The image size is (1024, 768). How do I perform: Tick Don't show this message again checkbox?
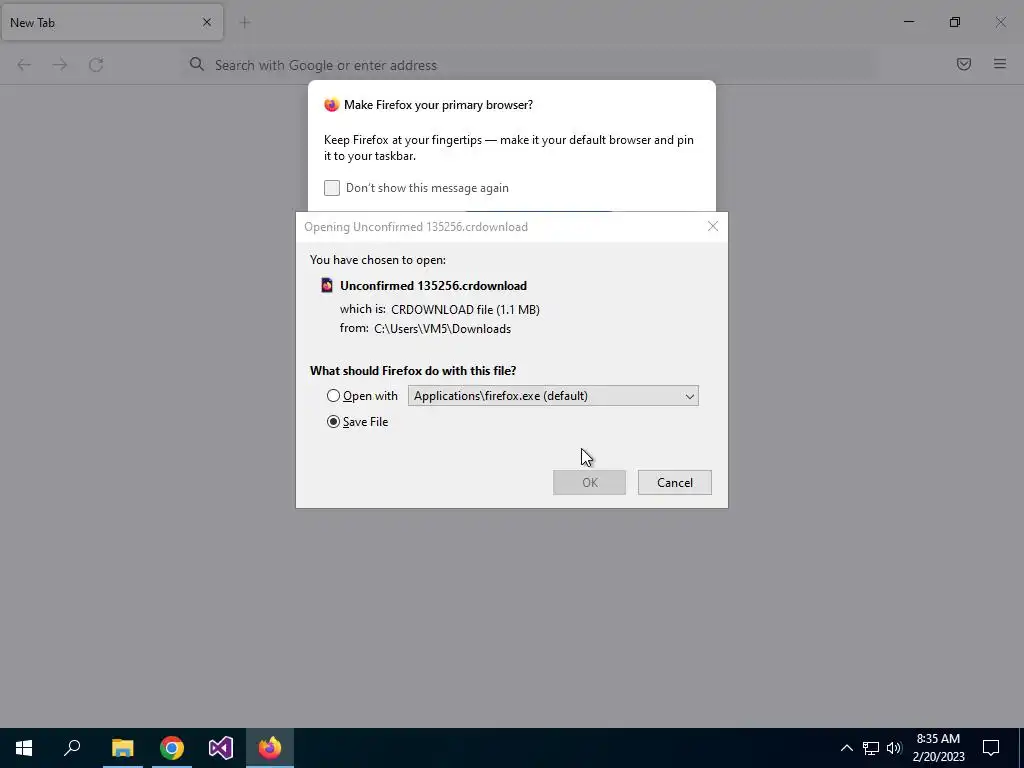point(332,188)
